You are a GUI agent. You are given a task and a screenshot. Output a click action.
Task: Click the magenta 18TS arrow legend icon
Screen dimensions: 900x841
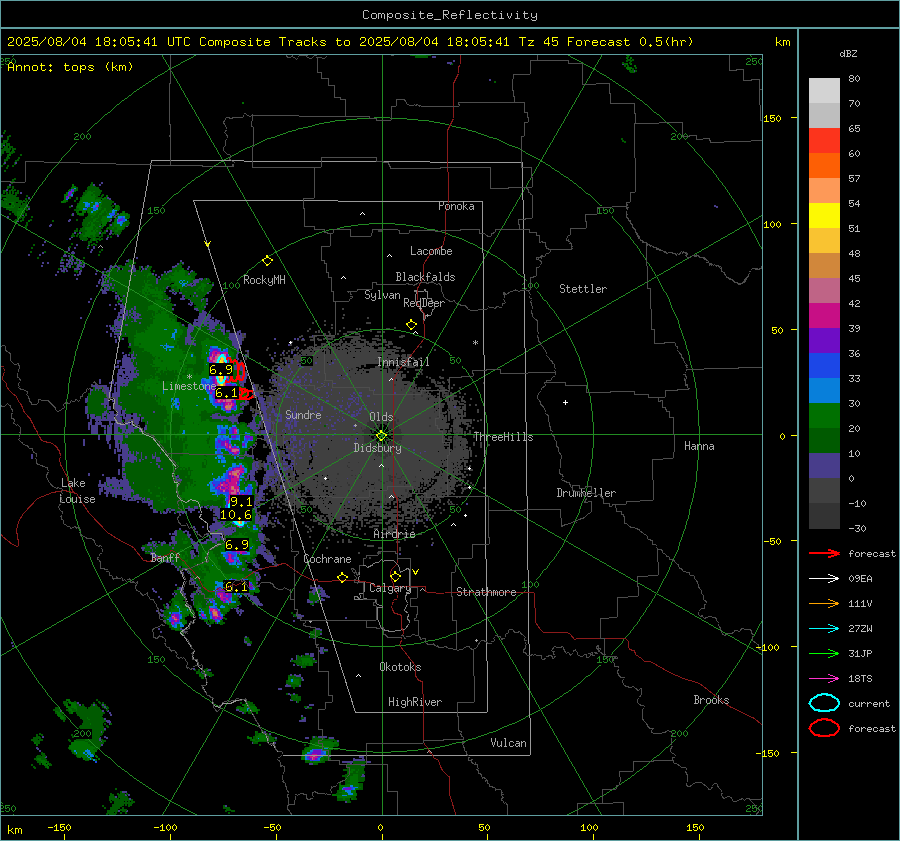[824, 679]
